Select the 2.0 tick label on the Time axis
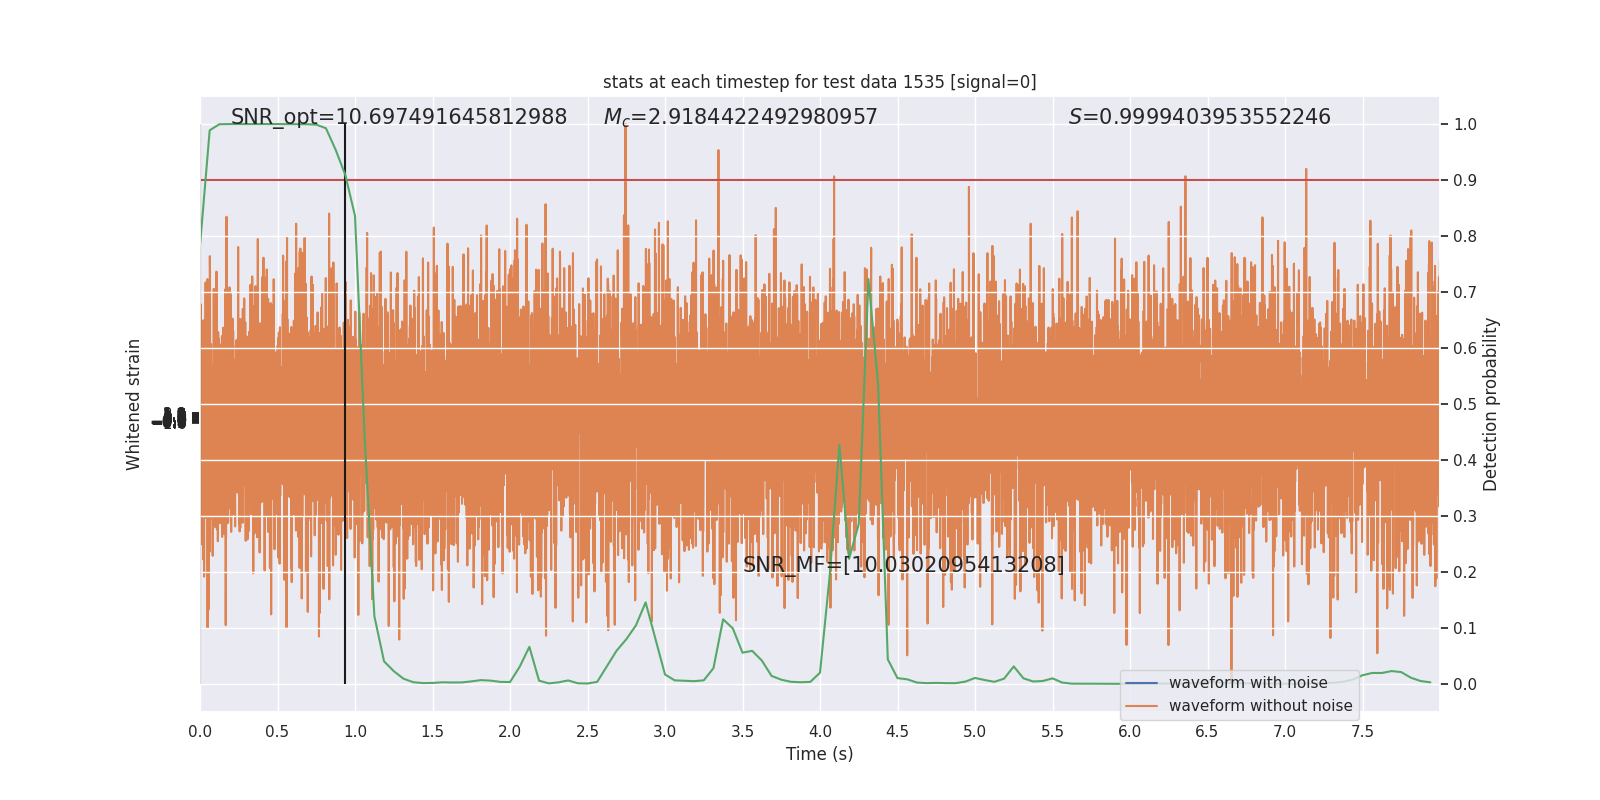 point(510,732)
